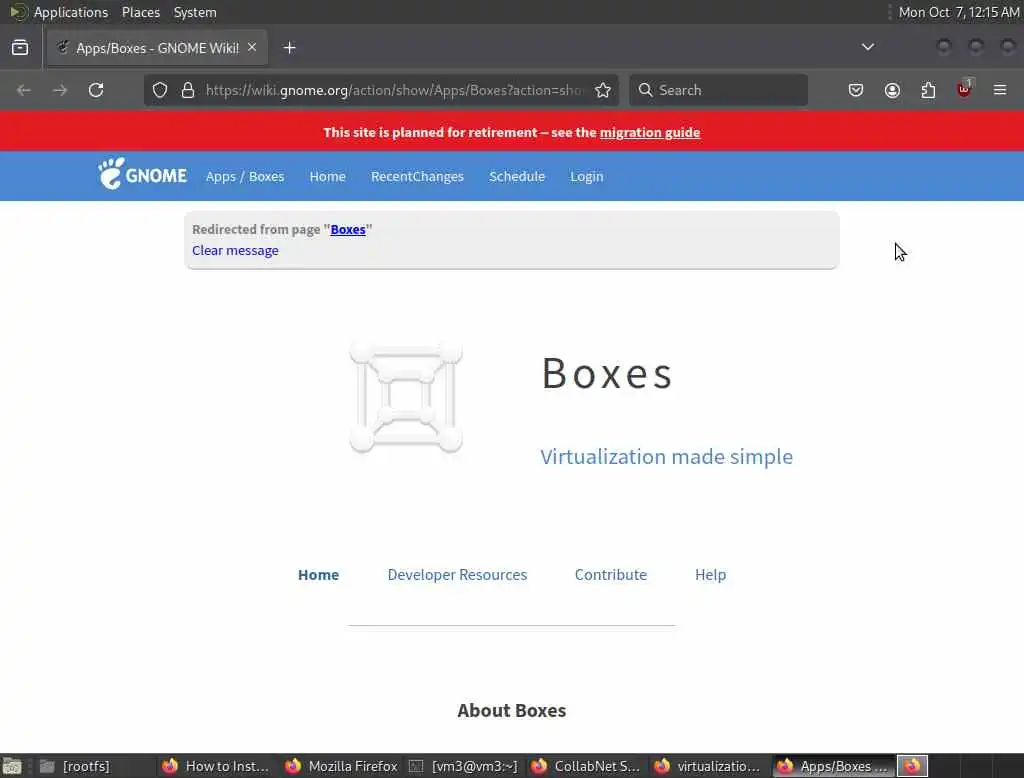The image size is (1024, 778).
Task: Open the Help section
Action: (x=711, y=575)
